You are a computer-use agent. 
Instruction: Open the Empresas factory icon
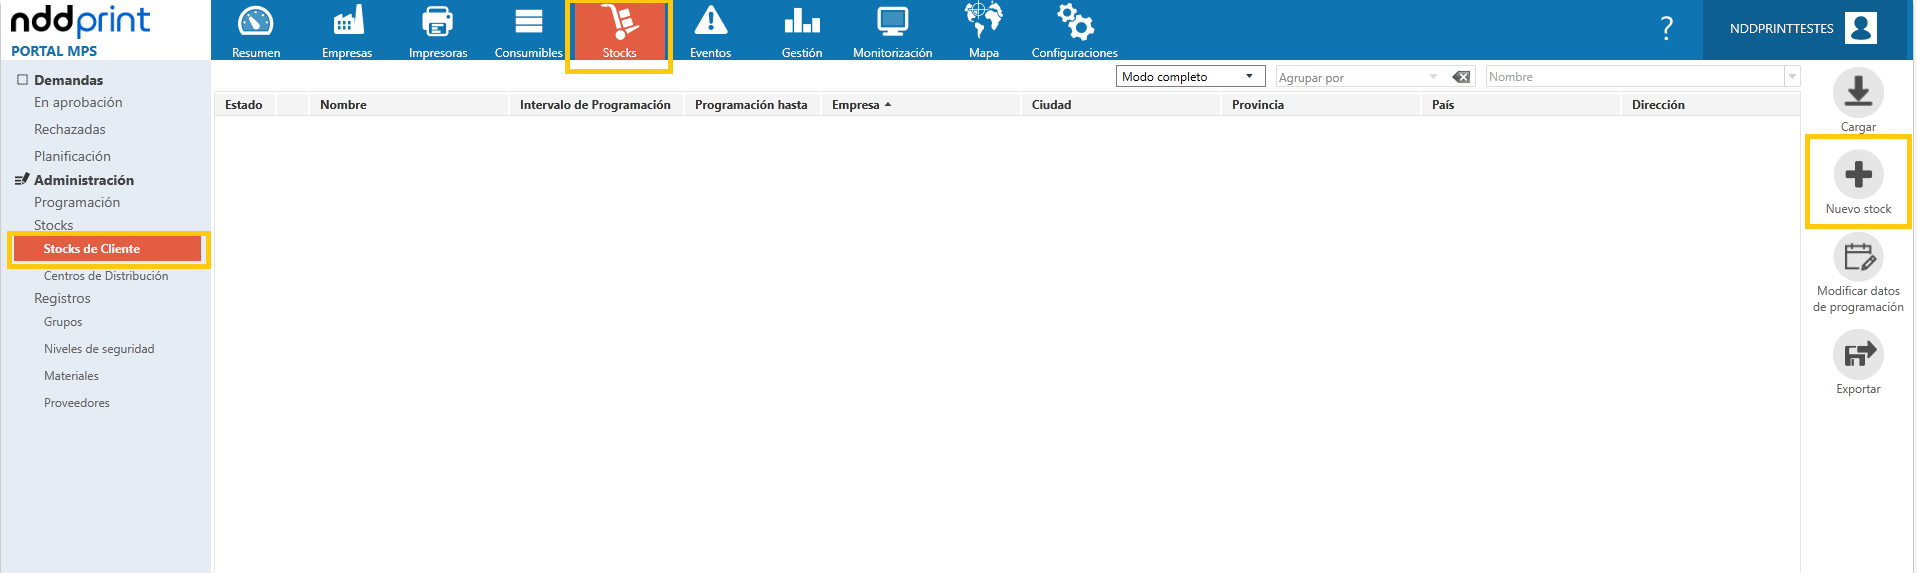pos(348,20)
